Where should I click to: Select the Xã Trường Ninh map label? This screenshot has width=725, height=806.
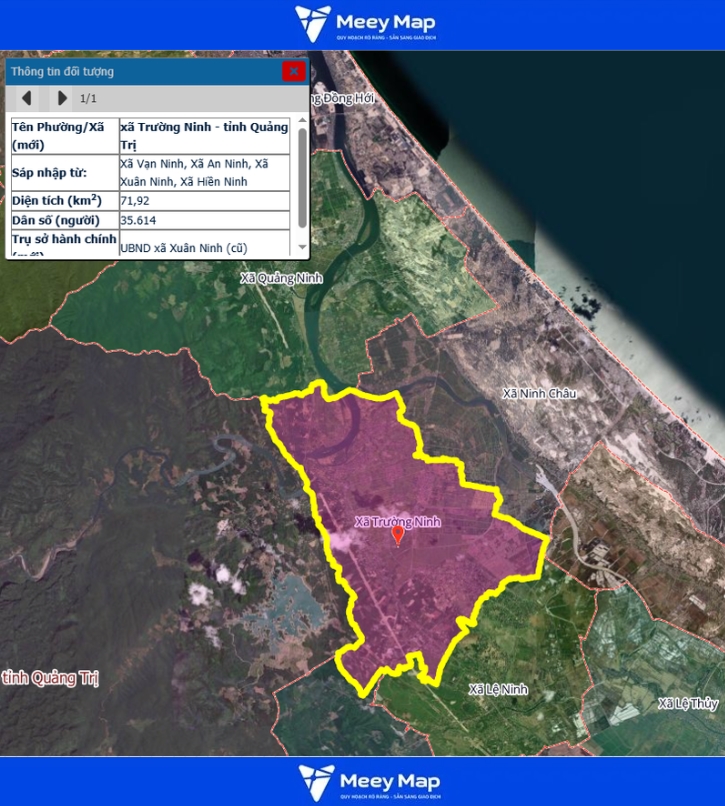pos(398,522)
